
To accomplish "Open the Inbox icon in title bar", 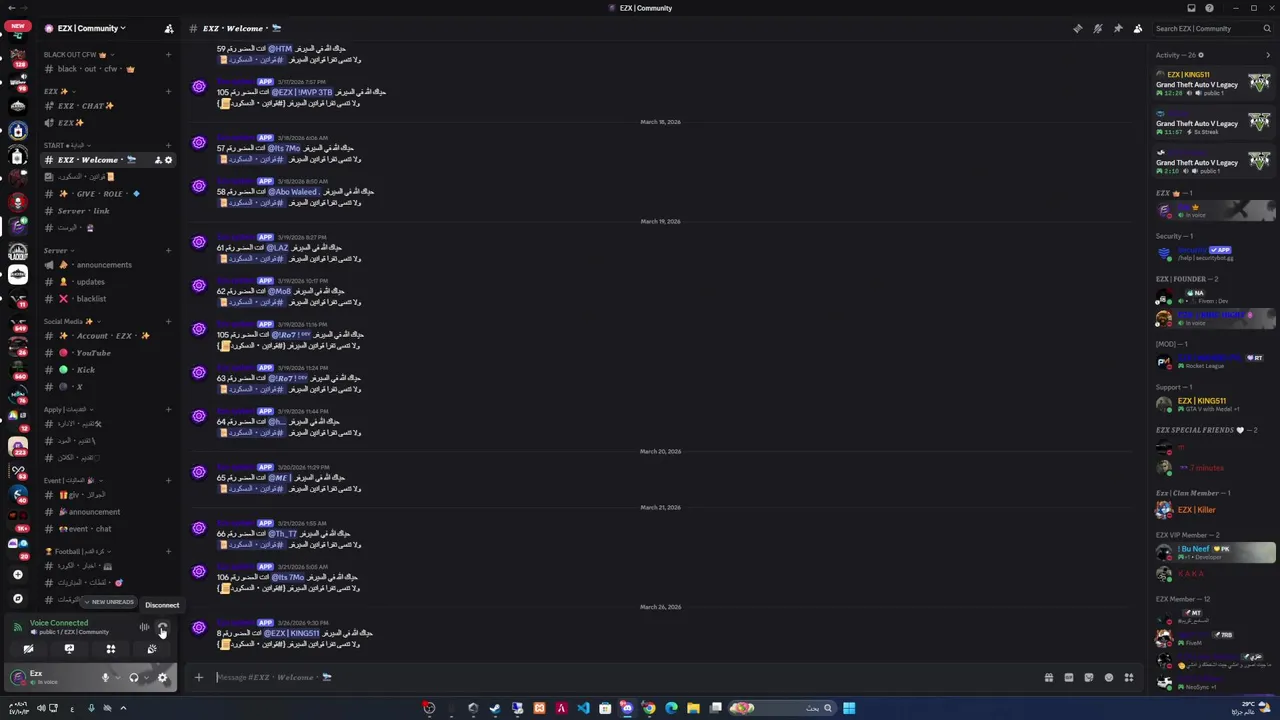I will [1191, 8].
